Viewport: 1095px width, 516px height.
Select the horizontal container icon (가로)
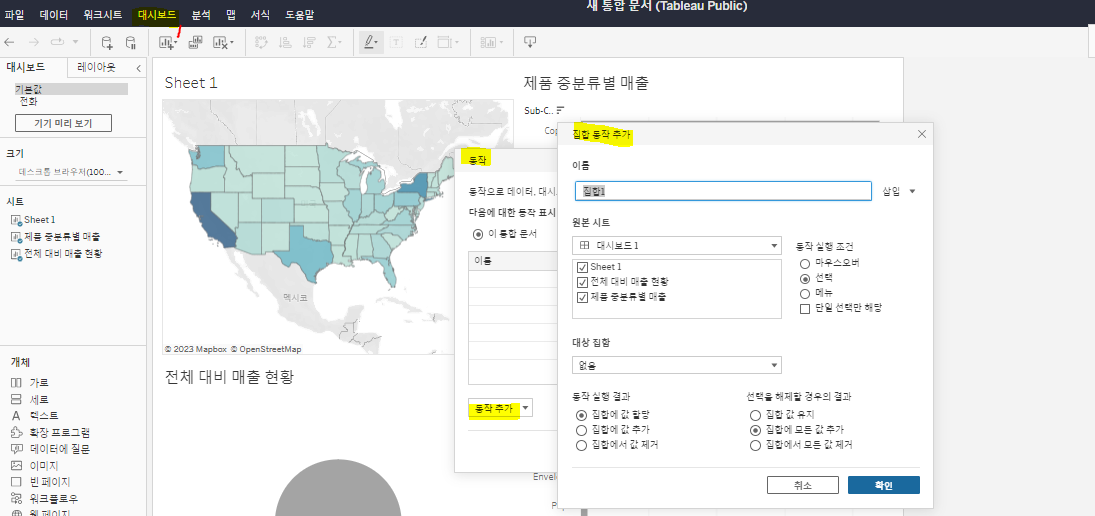(16, 383)
